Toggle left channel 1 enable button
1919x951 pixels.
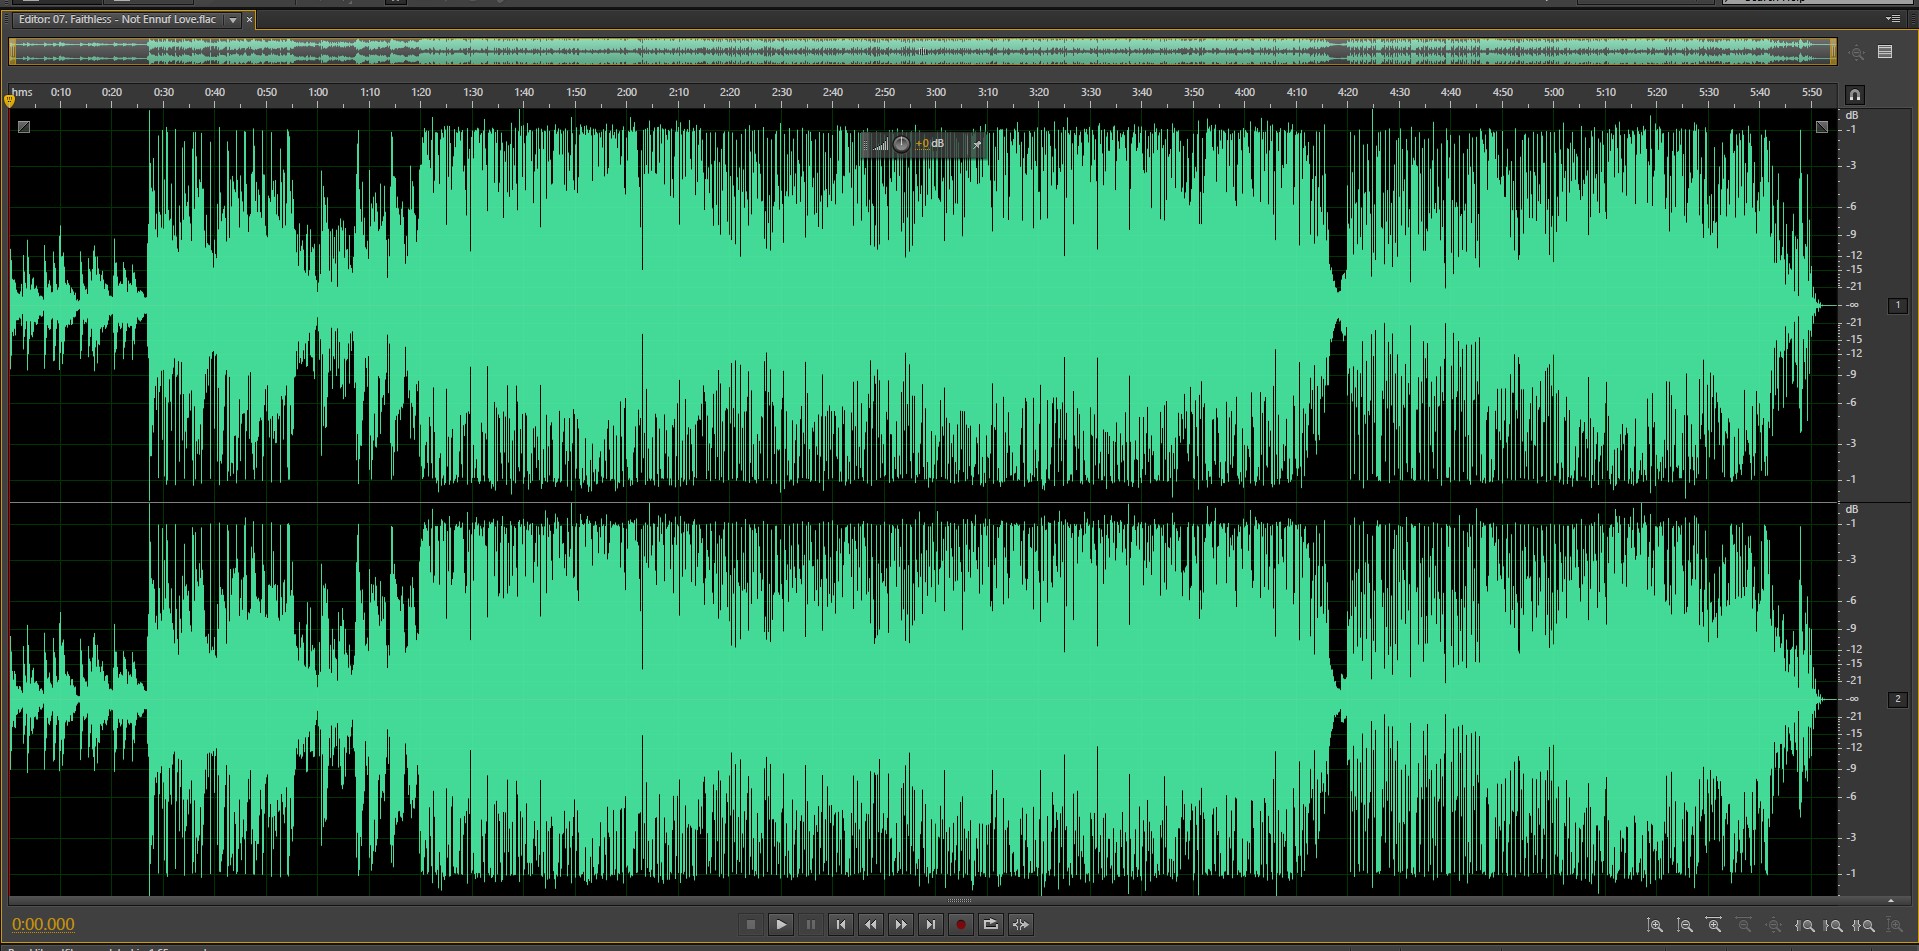coord(1897,305)
